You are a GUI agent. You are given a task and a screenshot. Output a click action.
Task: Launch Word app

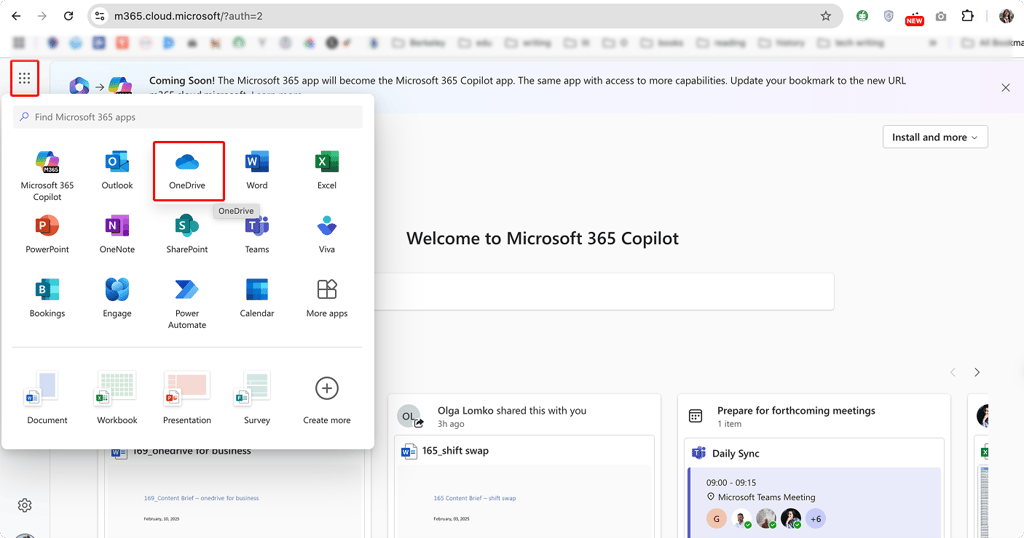click(x=257, y=170)
